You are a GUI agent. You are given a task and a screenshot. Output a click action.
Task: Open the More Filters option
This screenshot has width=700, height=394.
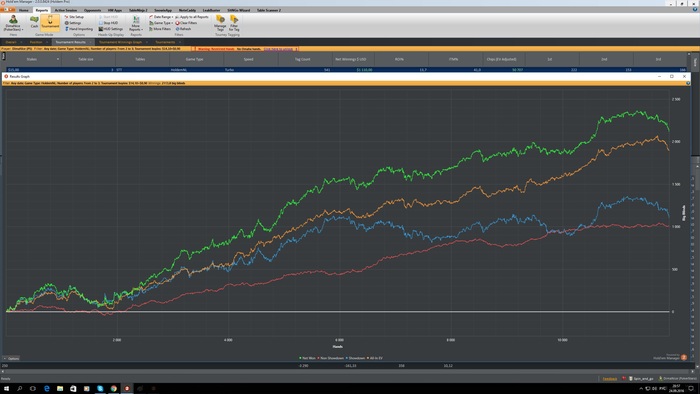(160, 29)
